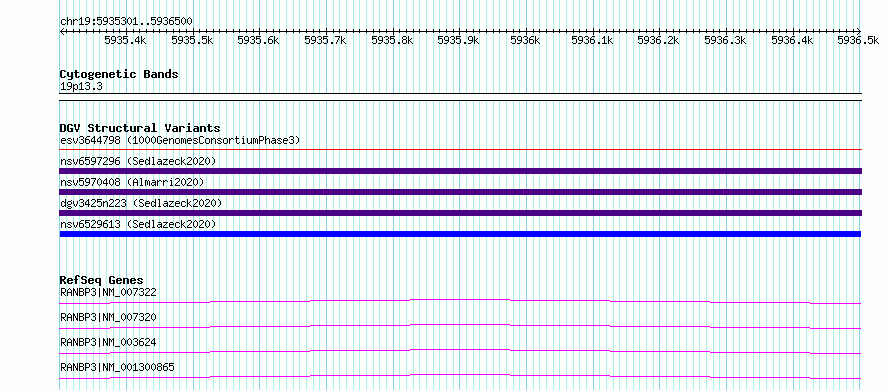Click the 5935.7k ruler tick label
The width and height of the screenshot is (890, 390).
pos(325,40)
